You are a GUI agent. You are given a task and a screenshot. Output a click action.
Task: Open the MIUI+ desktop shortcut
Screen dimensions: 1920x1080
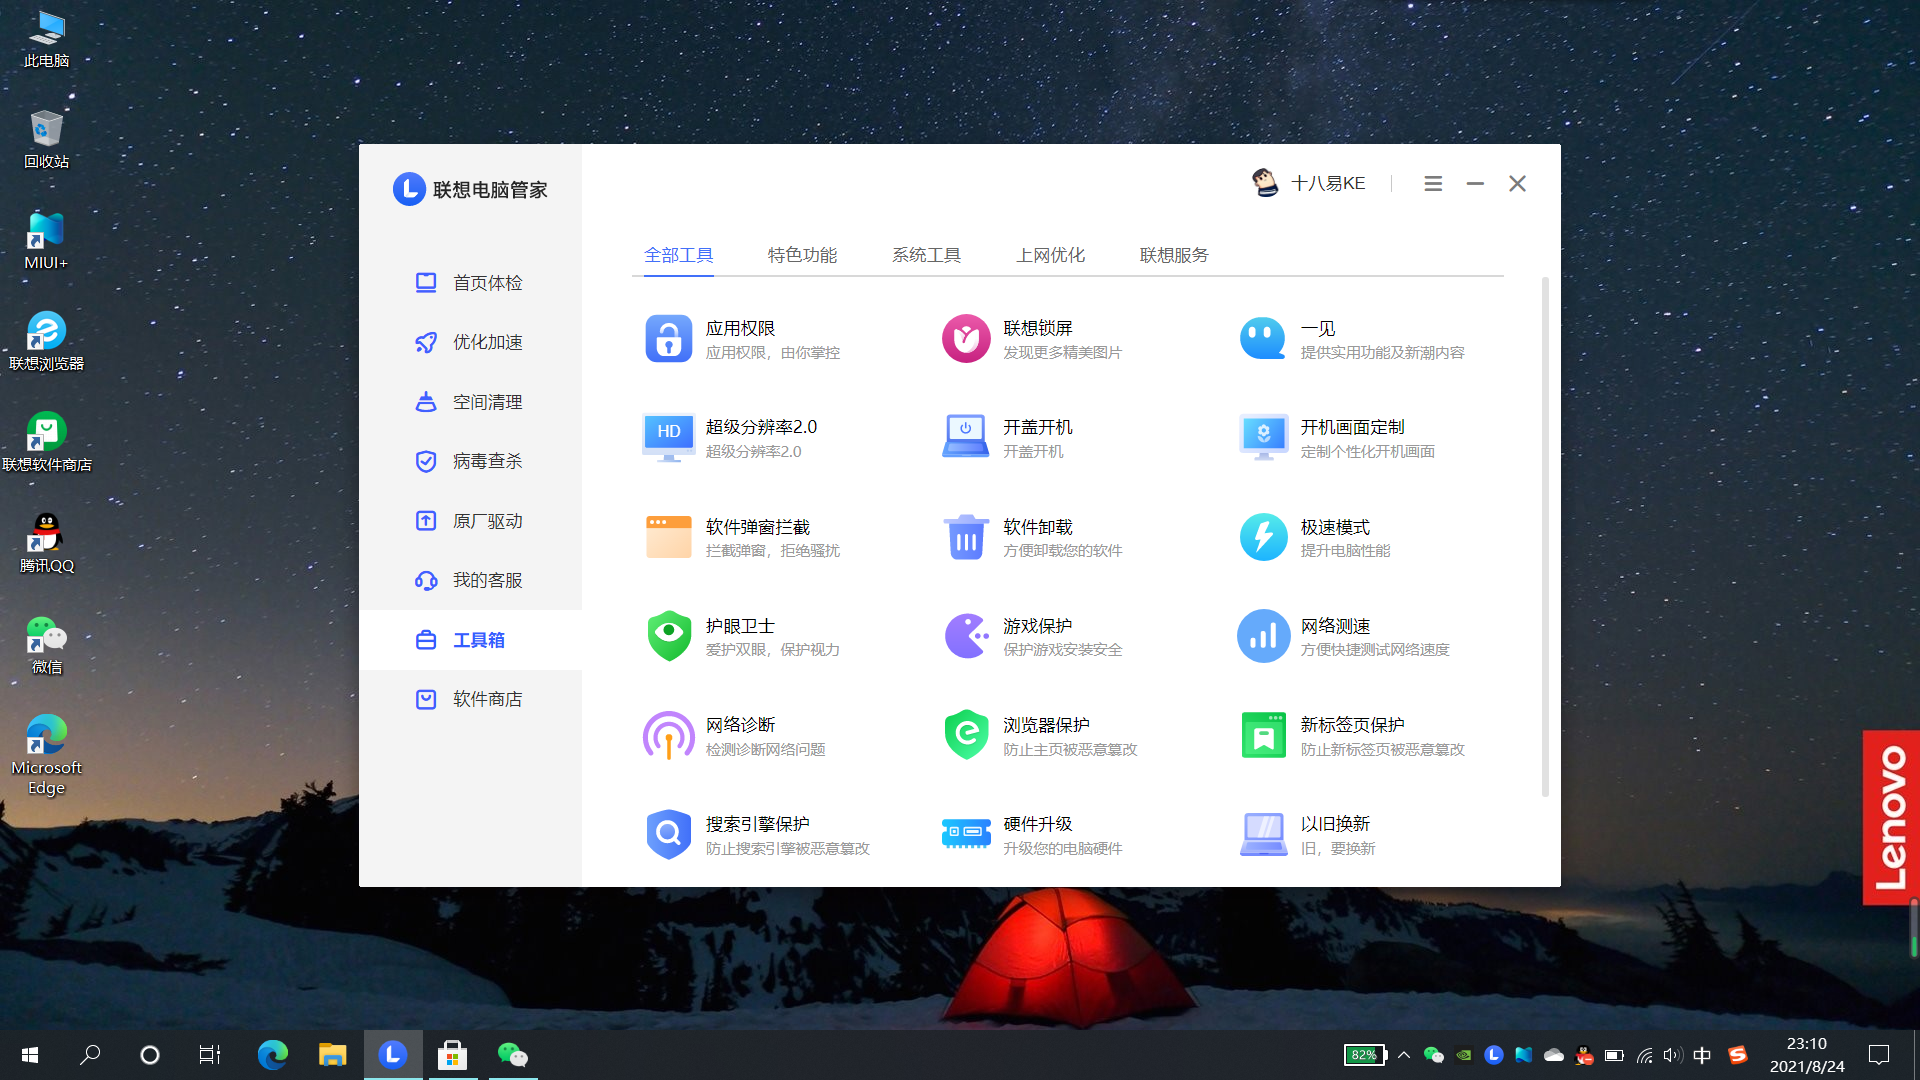click(x=46, y=241)
